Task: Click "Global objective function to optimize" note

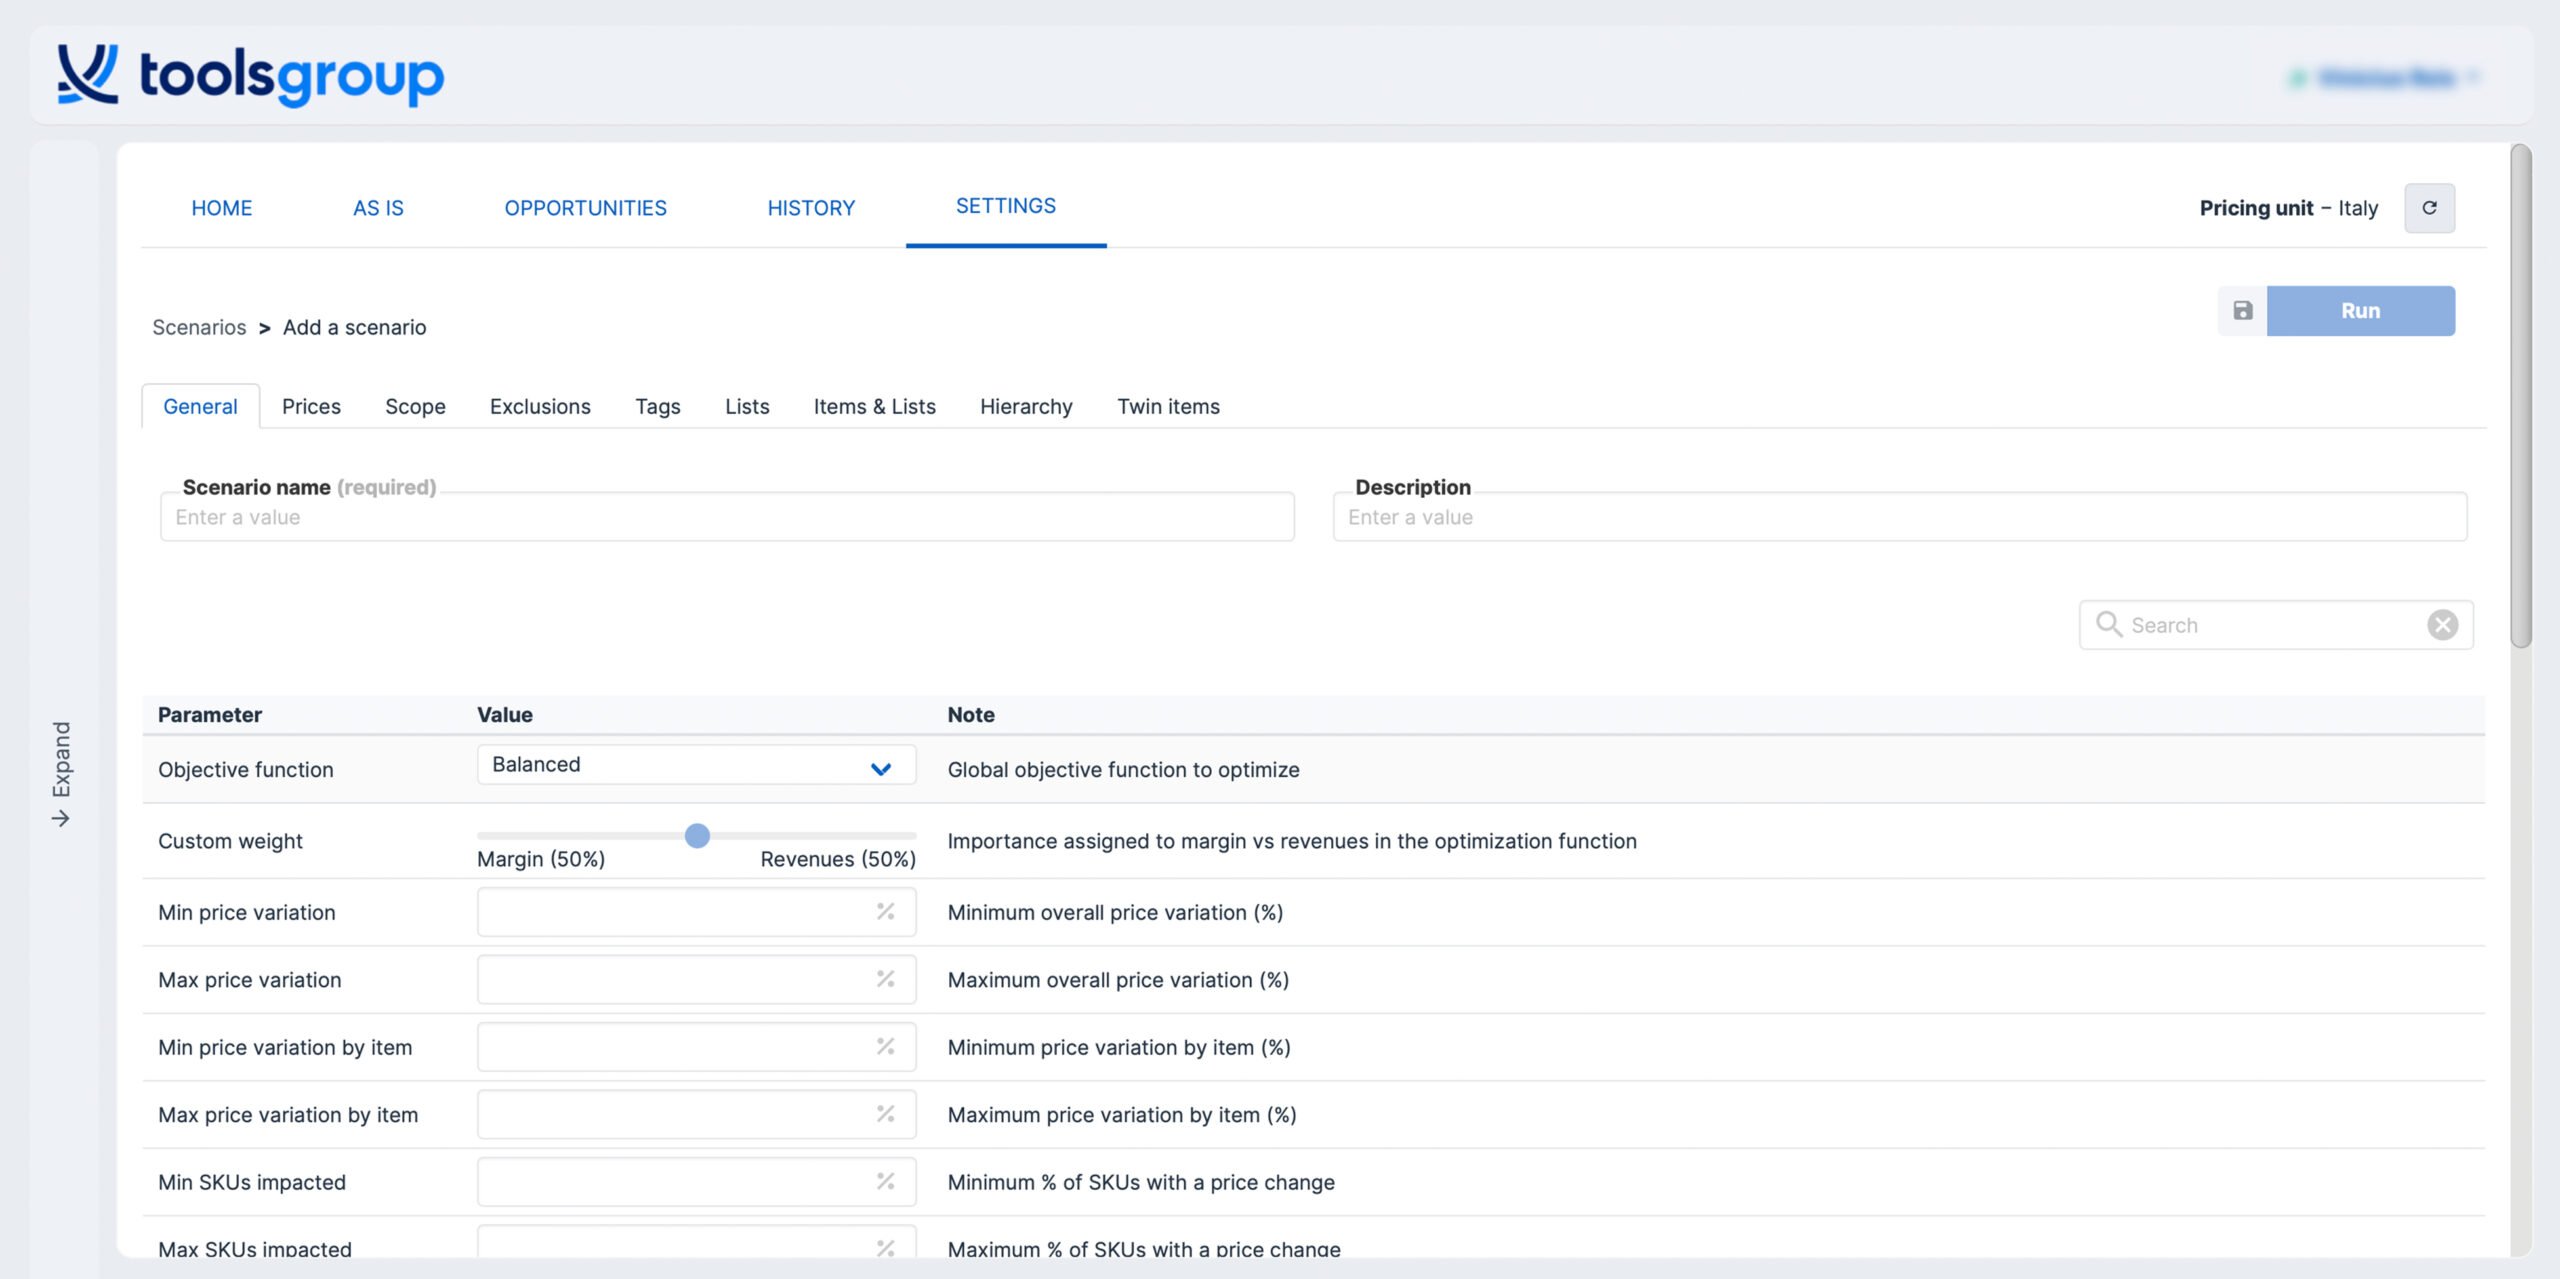Action: click(1123, 769)
